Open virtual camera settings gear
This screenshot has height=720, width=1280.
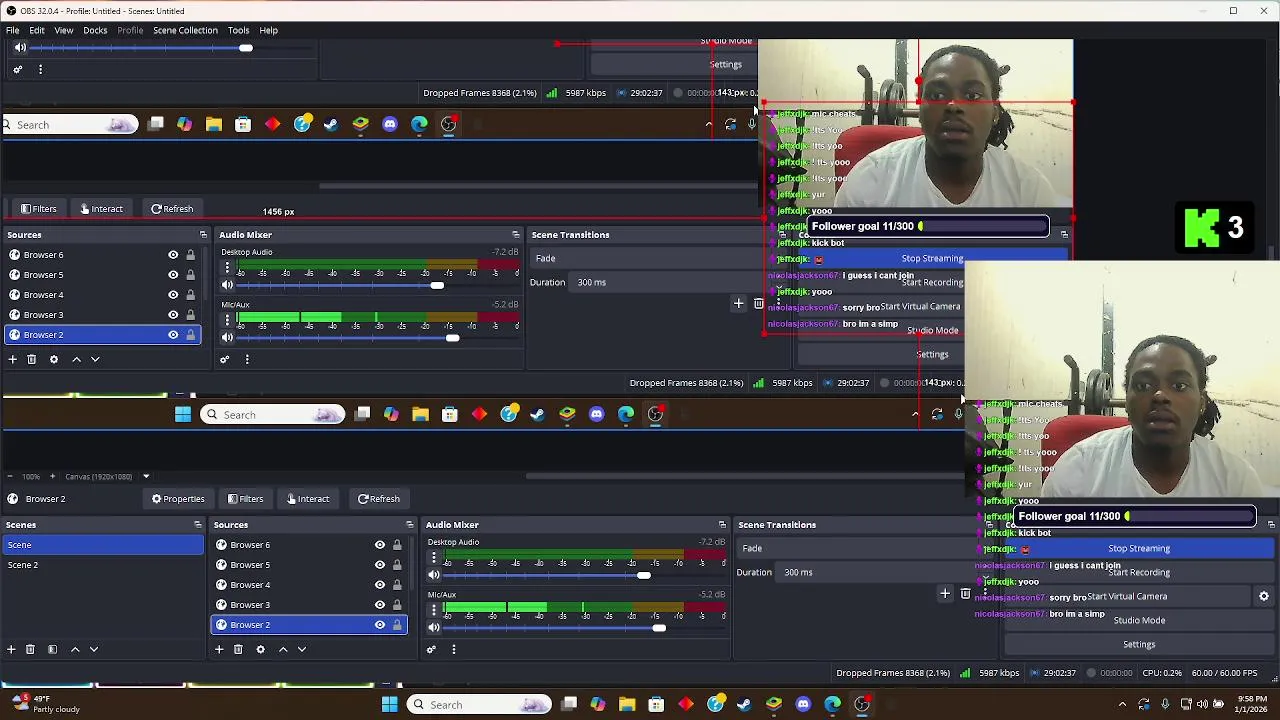[x=1264, y=596]
